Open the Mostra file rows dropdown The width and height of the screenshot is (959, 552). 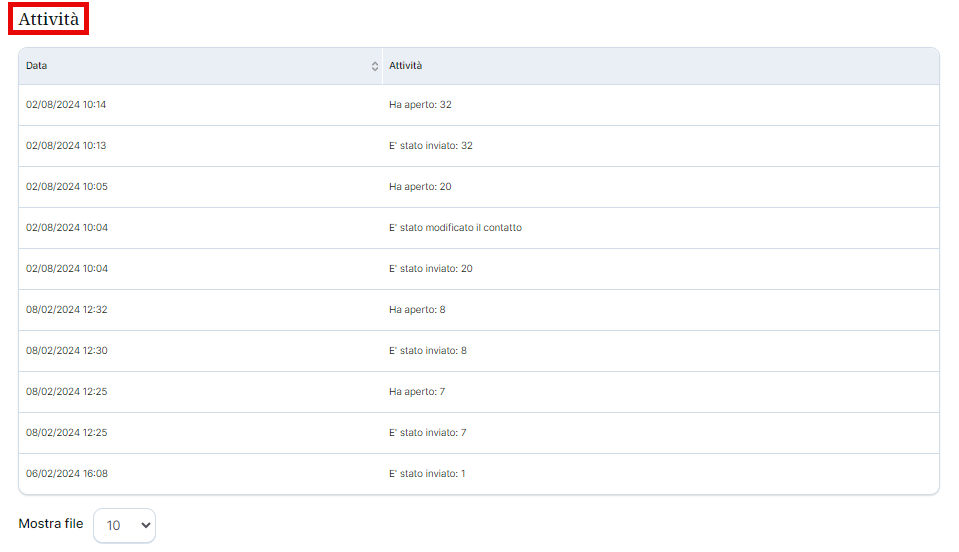tap(125, 525)
